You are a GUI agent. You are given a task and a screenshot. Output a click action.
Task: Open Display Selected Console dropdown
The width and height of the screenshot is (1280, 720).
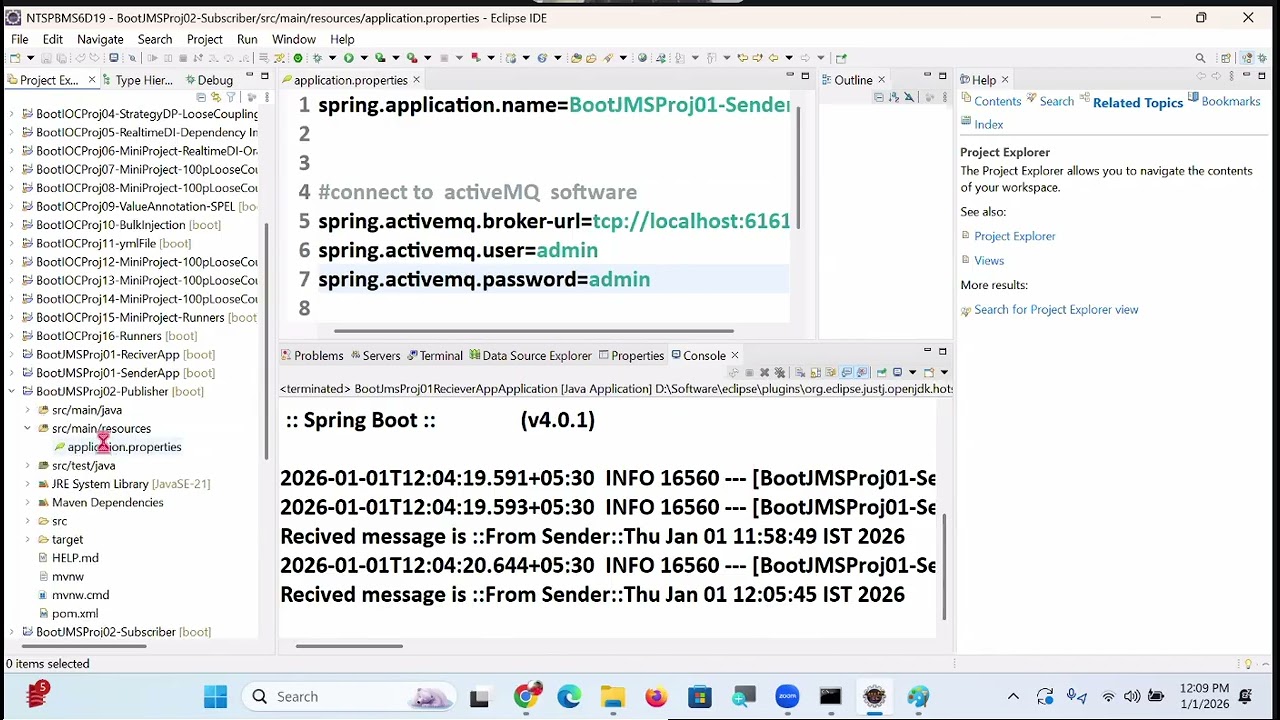(912, 372)
